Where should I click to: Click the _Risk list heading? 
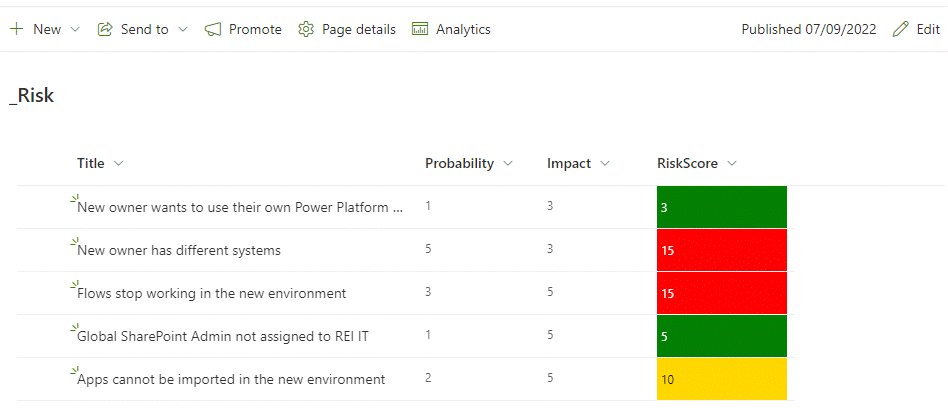pos(31,95)
